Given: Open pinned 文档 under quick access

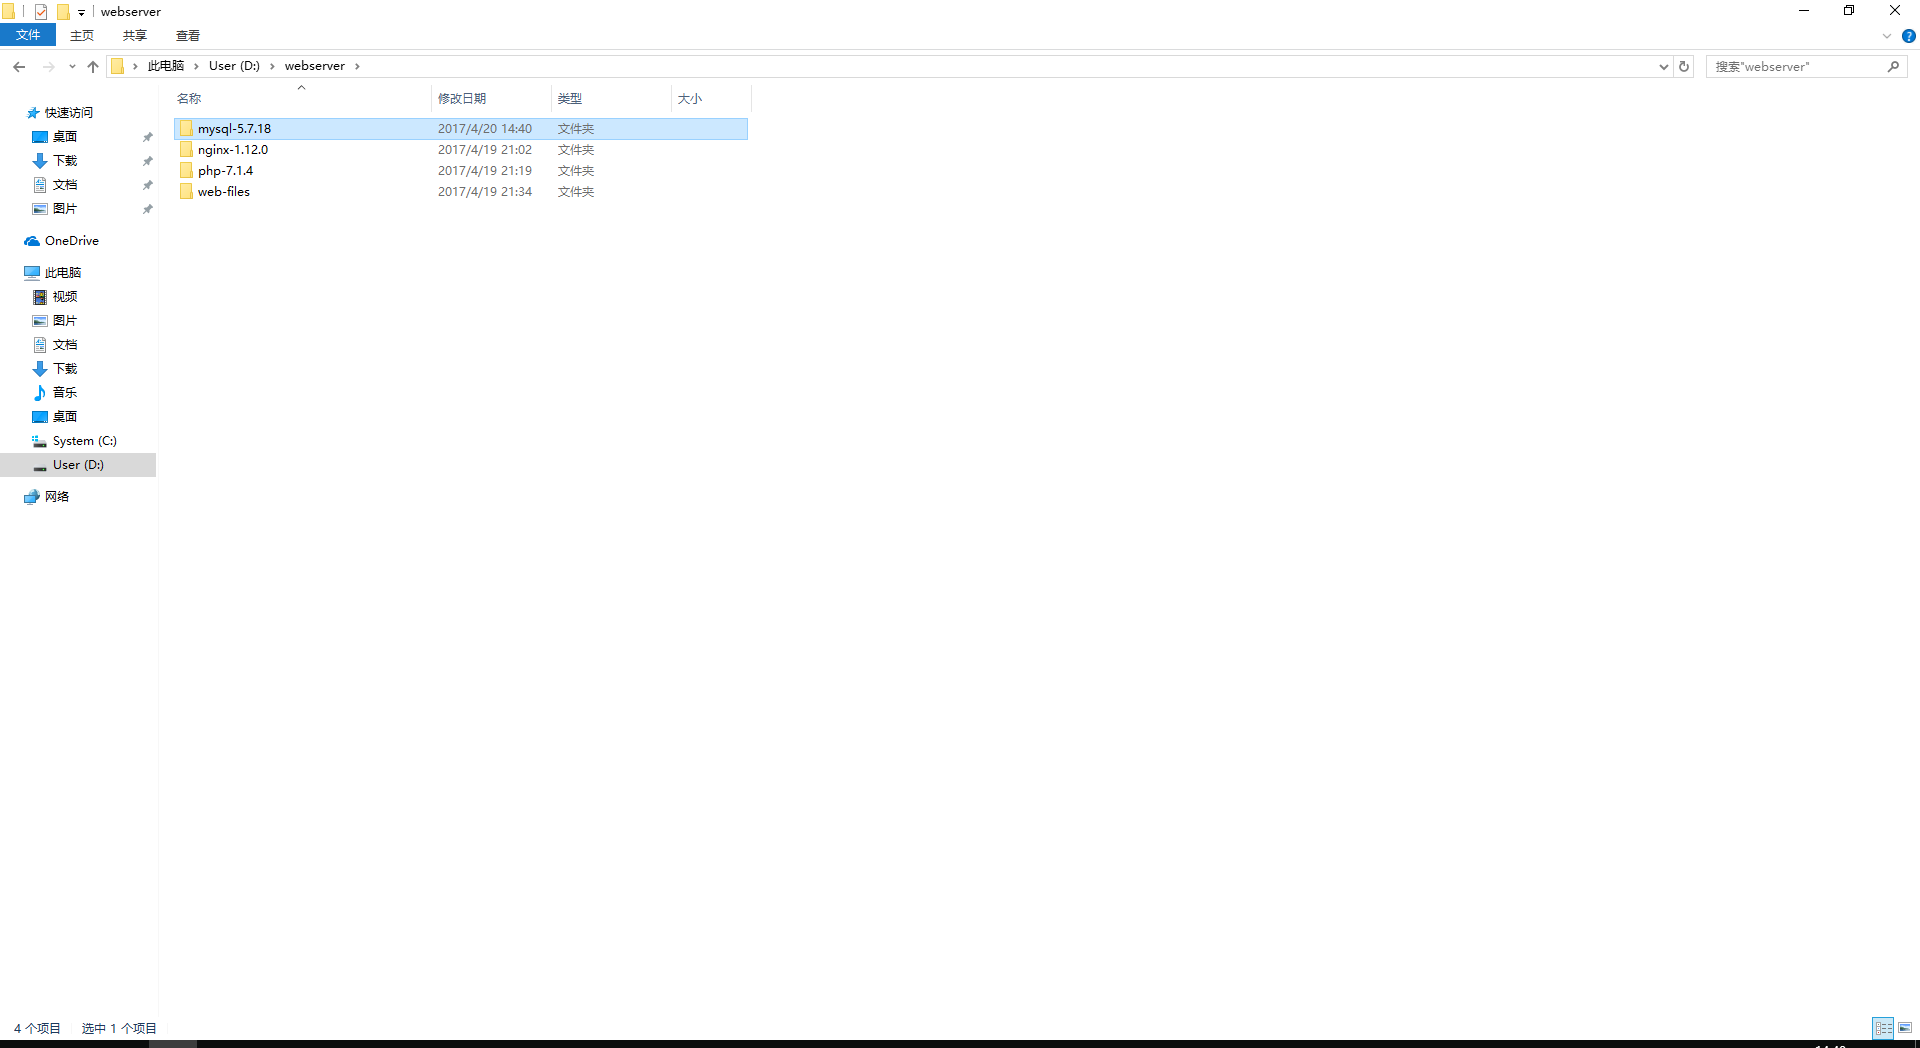Looking at the screenshot, I should pyautogui.click(x=65, y=185).
